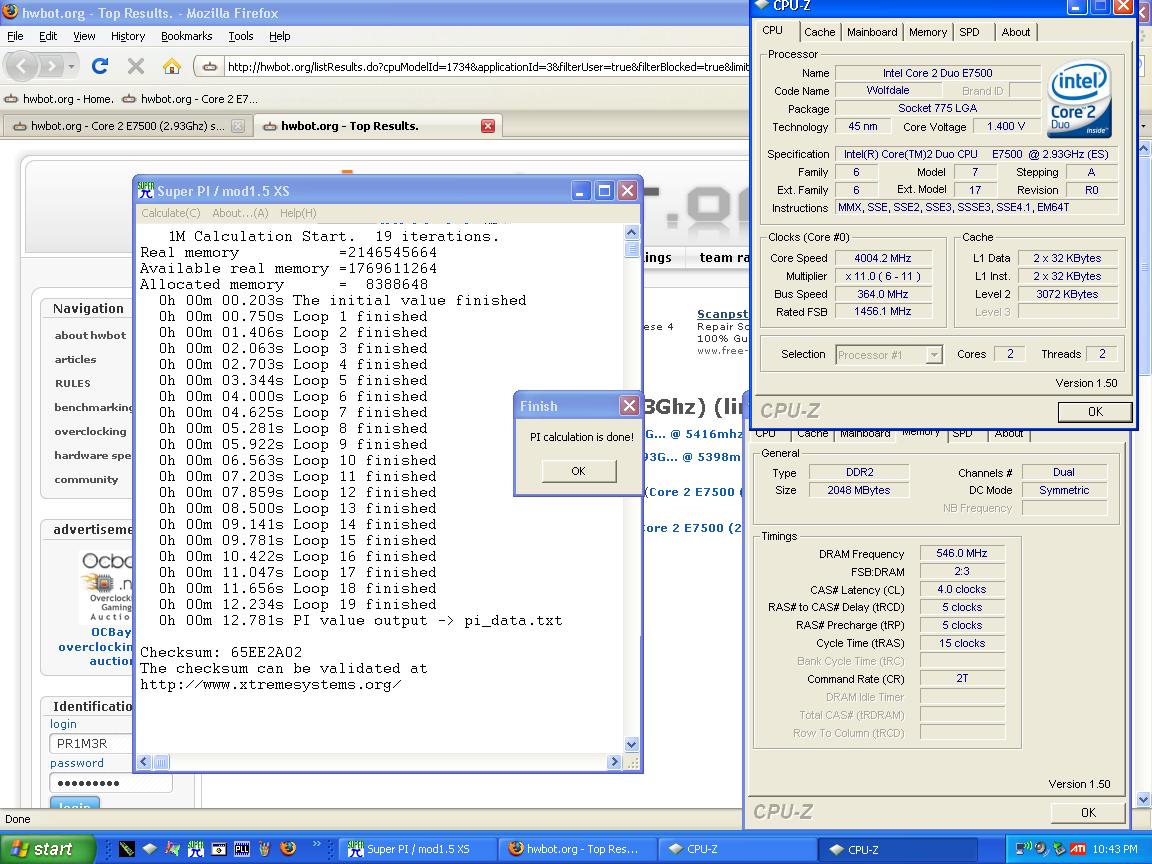Open Memory tab in front CPU-Z
This screenshot has width=1152, height=864.
[x=928, y=32]
